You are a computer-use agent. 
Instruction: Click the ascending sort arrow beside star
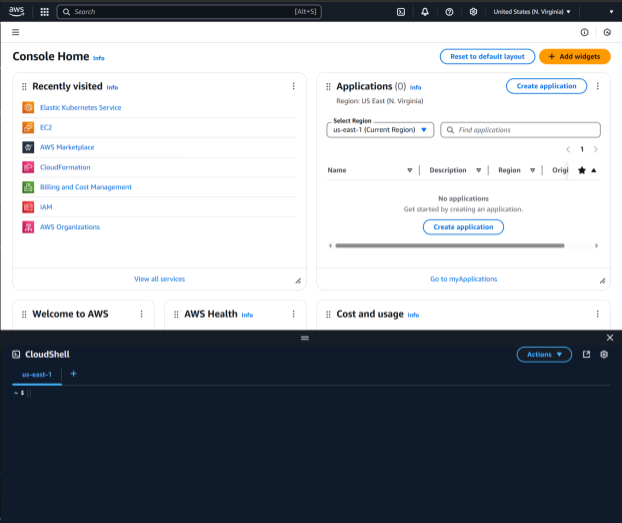coord(593,170)
